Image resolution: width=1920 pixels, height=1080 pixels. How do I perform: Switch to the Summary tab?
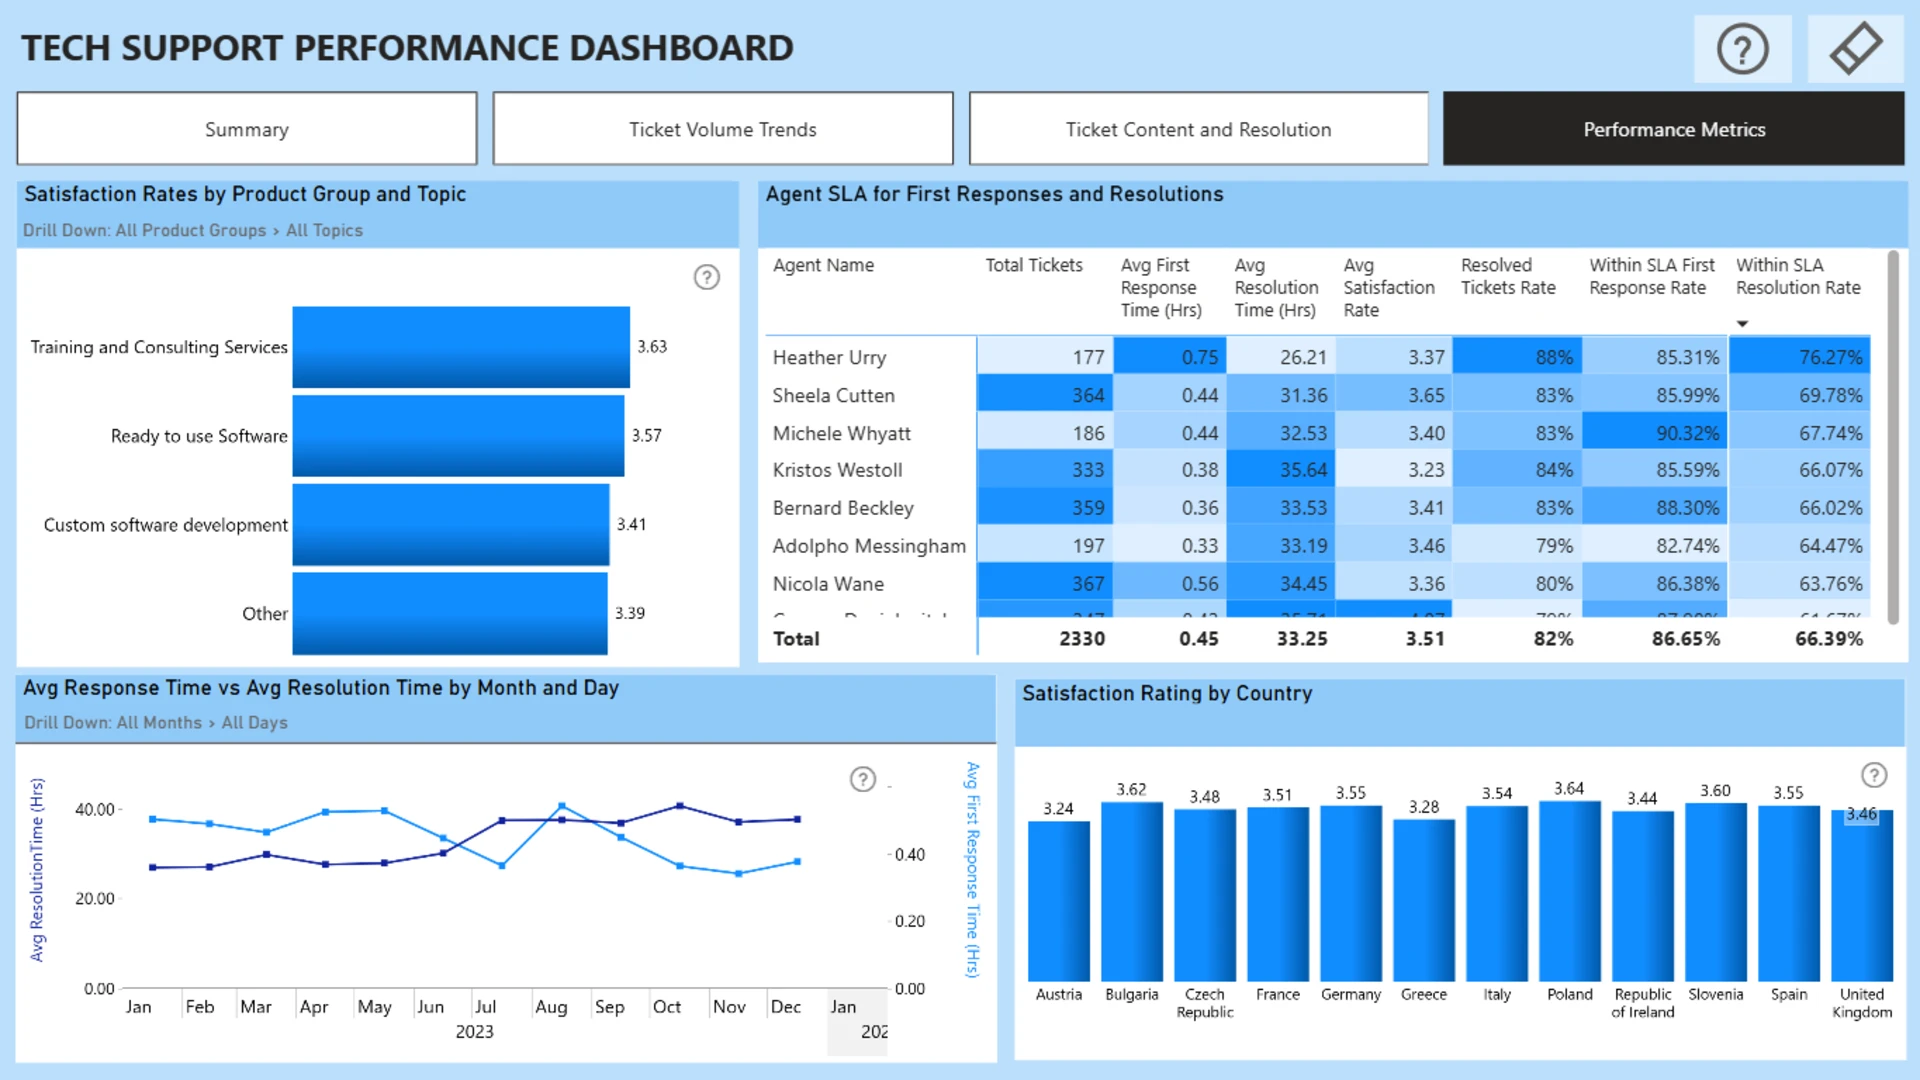tap(247, 129)
